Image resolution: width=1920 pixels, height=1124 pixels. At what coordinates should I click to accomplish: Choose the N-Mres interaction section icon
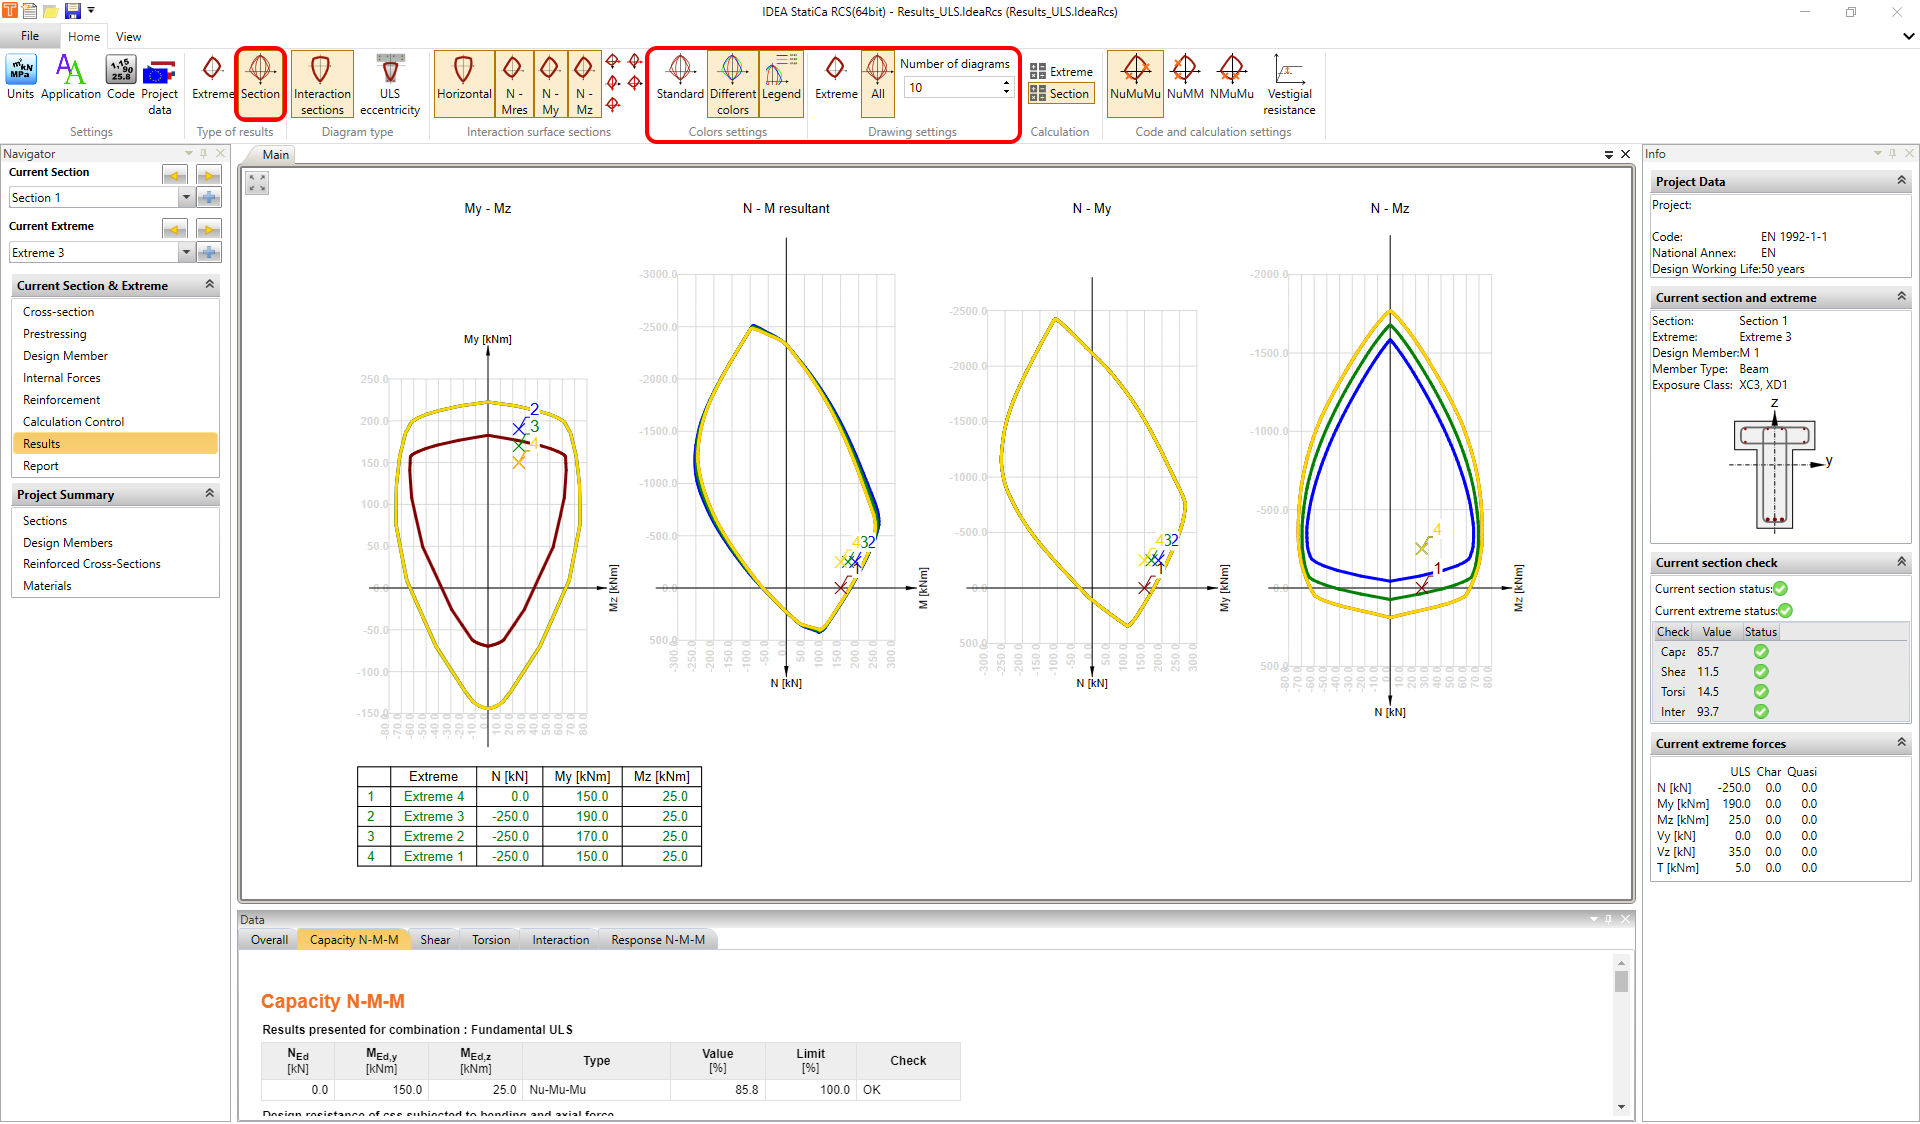tap(514, 80)
